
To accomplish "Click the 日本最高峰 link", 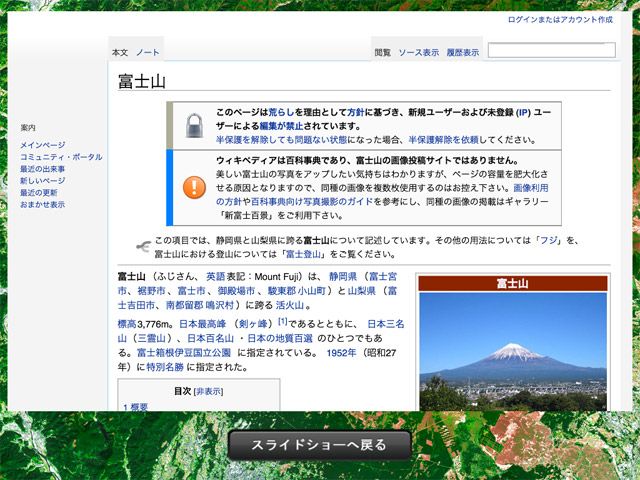I will 203,324.
